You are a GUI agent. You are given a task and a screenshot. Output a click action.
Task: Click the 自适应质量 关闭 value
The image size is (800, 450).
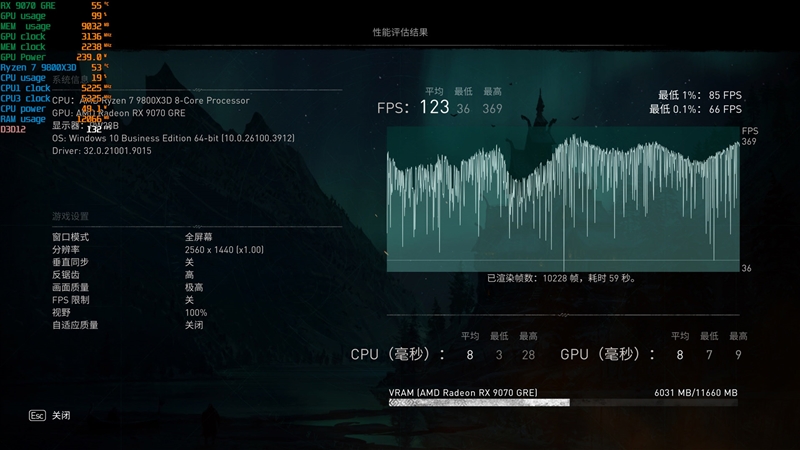(x=193, y=325)
